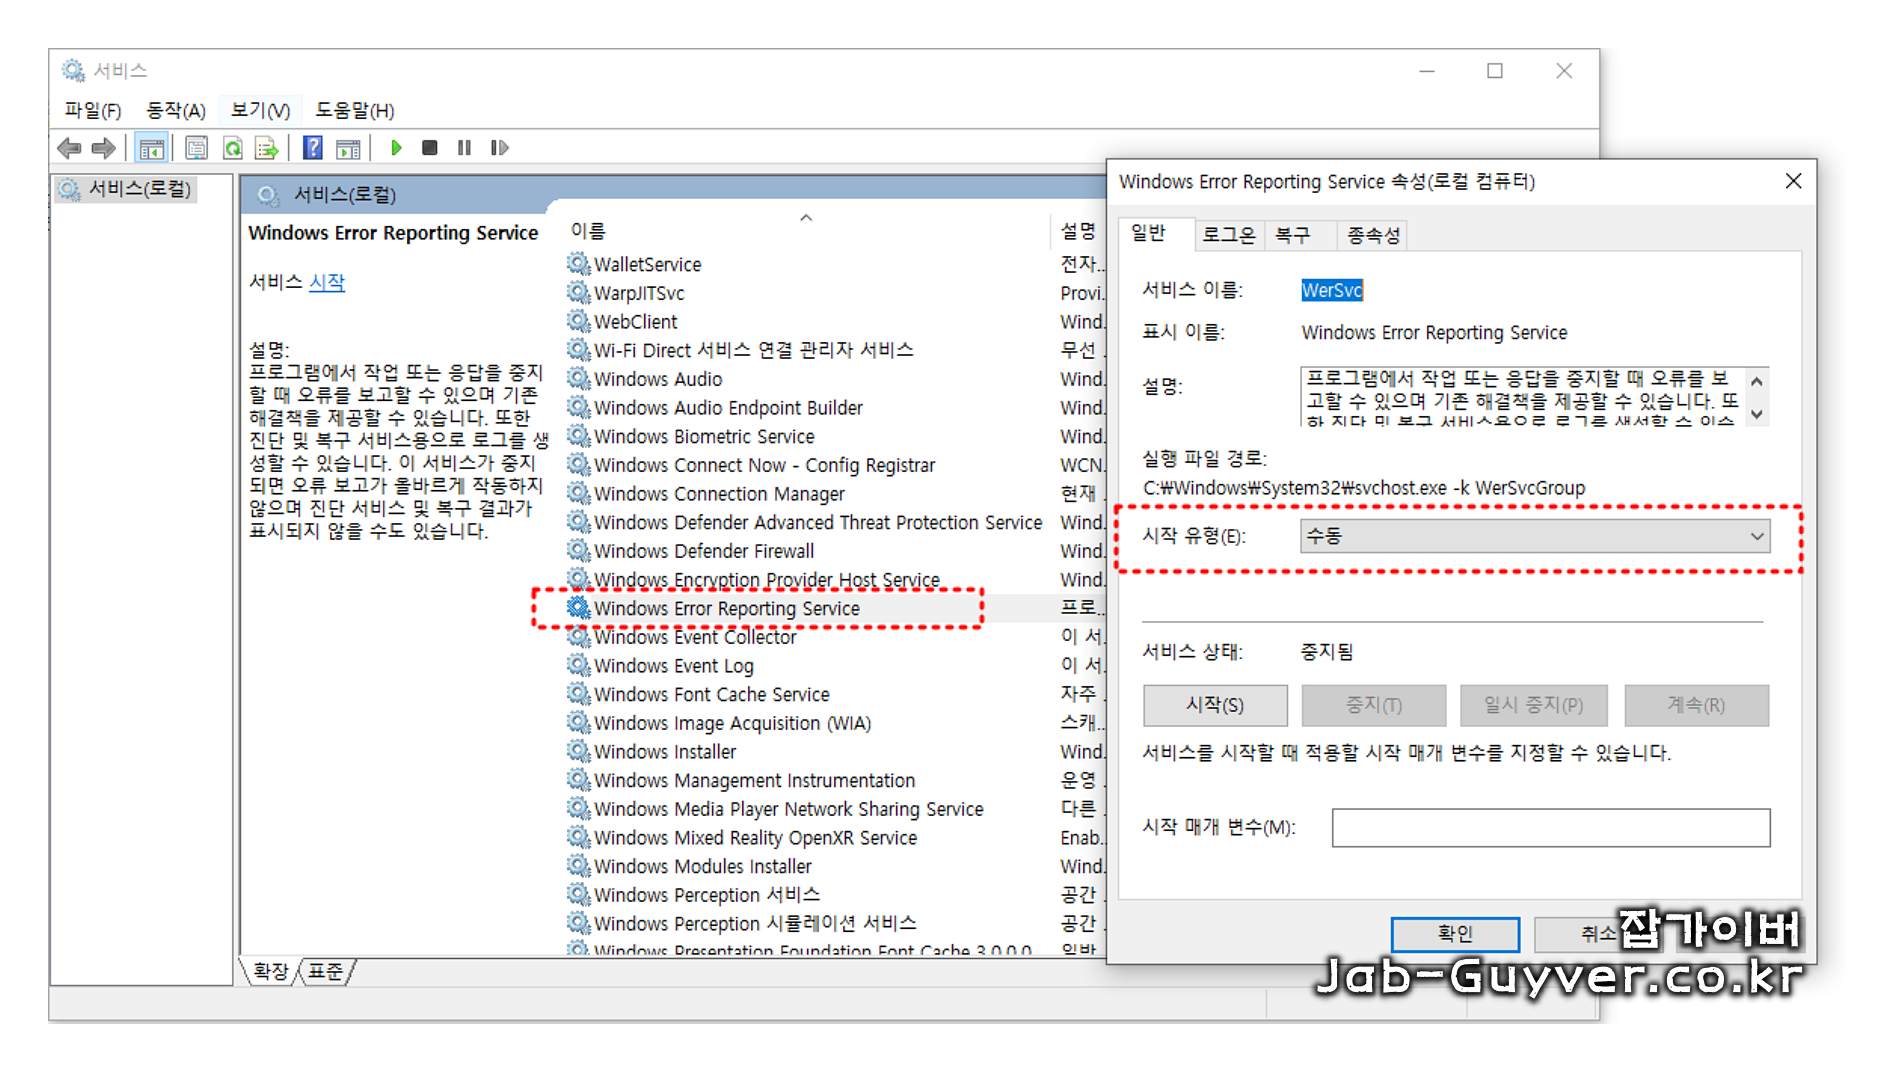Switch to the 로그온 tab
The image size is (1896, 1072).
[1229, 235]
